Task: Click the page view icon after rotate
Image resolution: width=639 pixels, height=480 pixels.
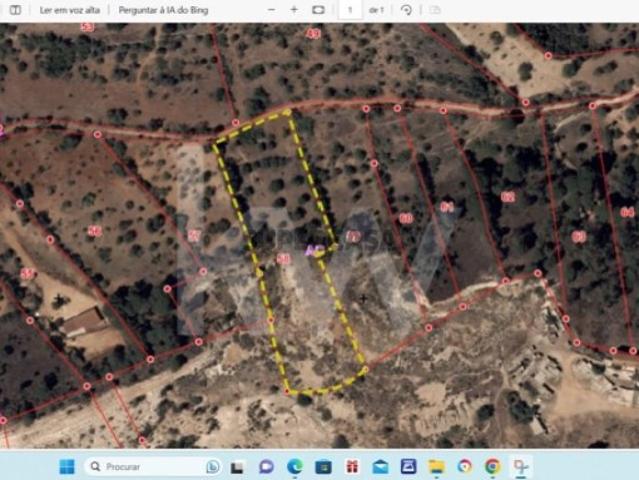Action: (434, 9)
